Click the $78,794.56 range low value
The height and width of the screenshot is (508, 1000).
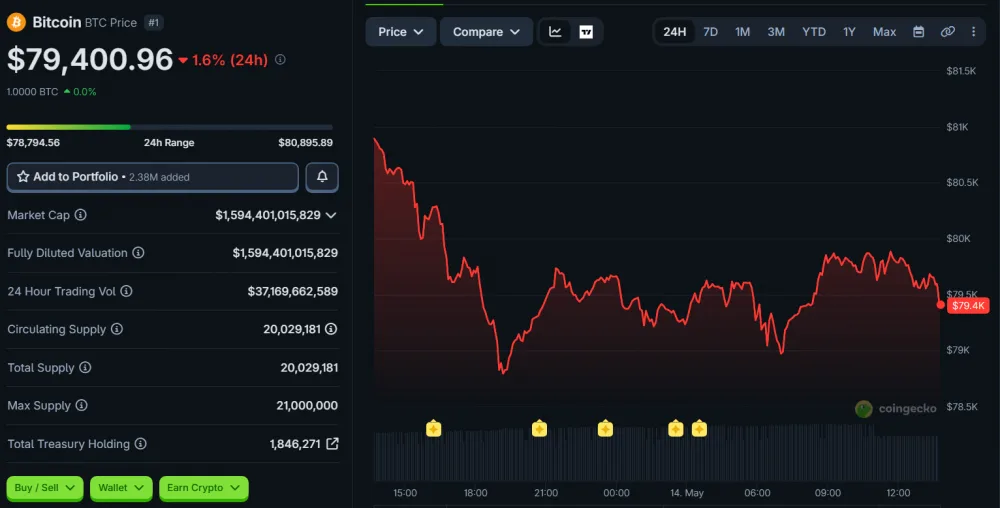tap(33, 142)
